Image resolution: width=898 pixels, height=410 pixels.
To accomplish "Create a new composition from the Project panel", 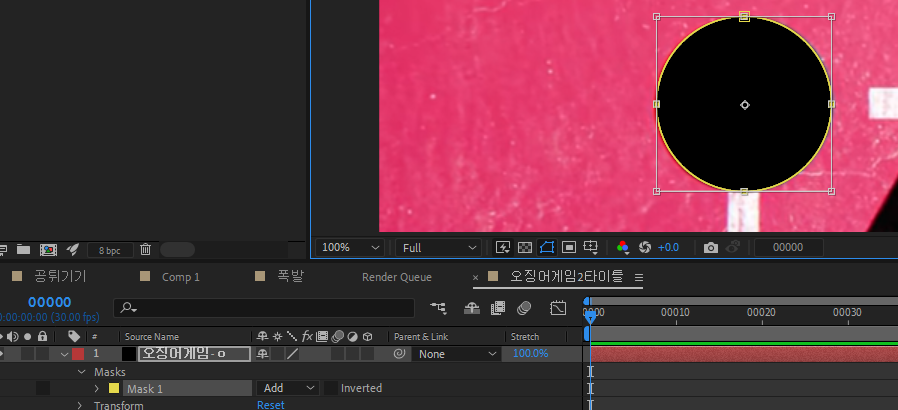I will [48, 250].
